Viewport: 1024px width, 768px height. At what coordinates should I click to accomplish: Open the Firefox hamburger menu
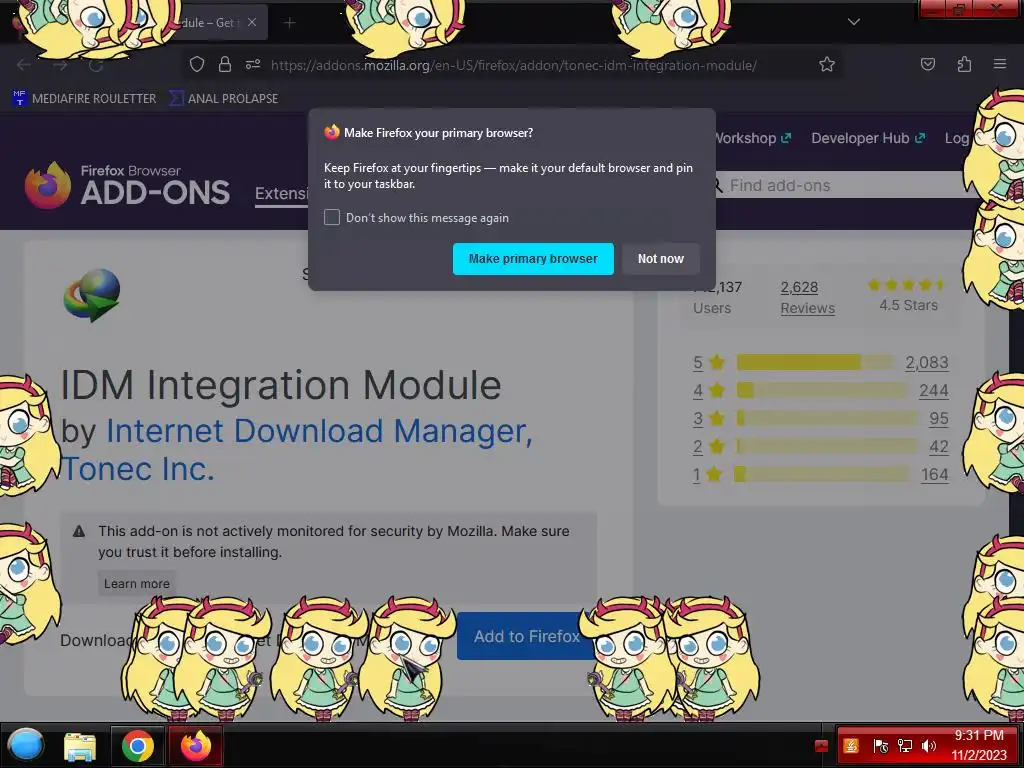(x=1000, y=64)
